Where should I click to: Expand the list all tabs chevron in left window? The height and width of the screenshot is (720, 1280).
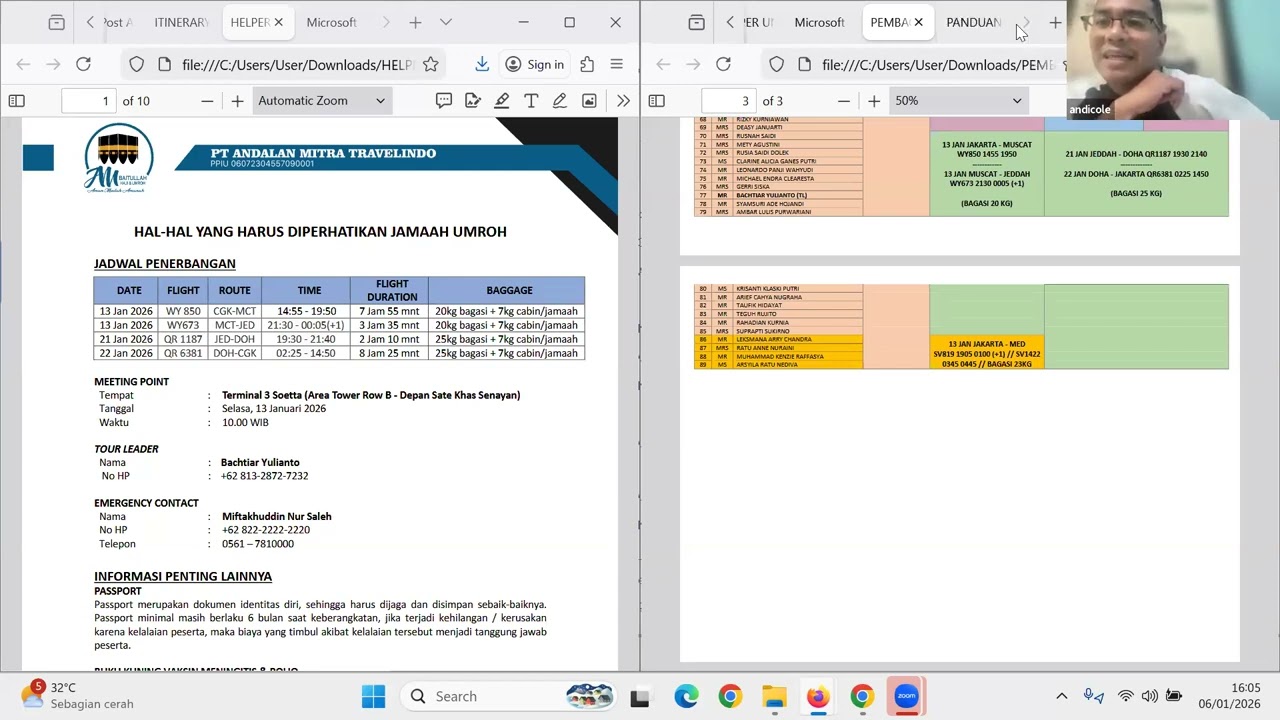(x=446, y=22)
